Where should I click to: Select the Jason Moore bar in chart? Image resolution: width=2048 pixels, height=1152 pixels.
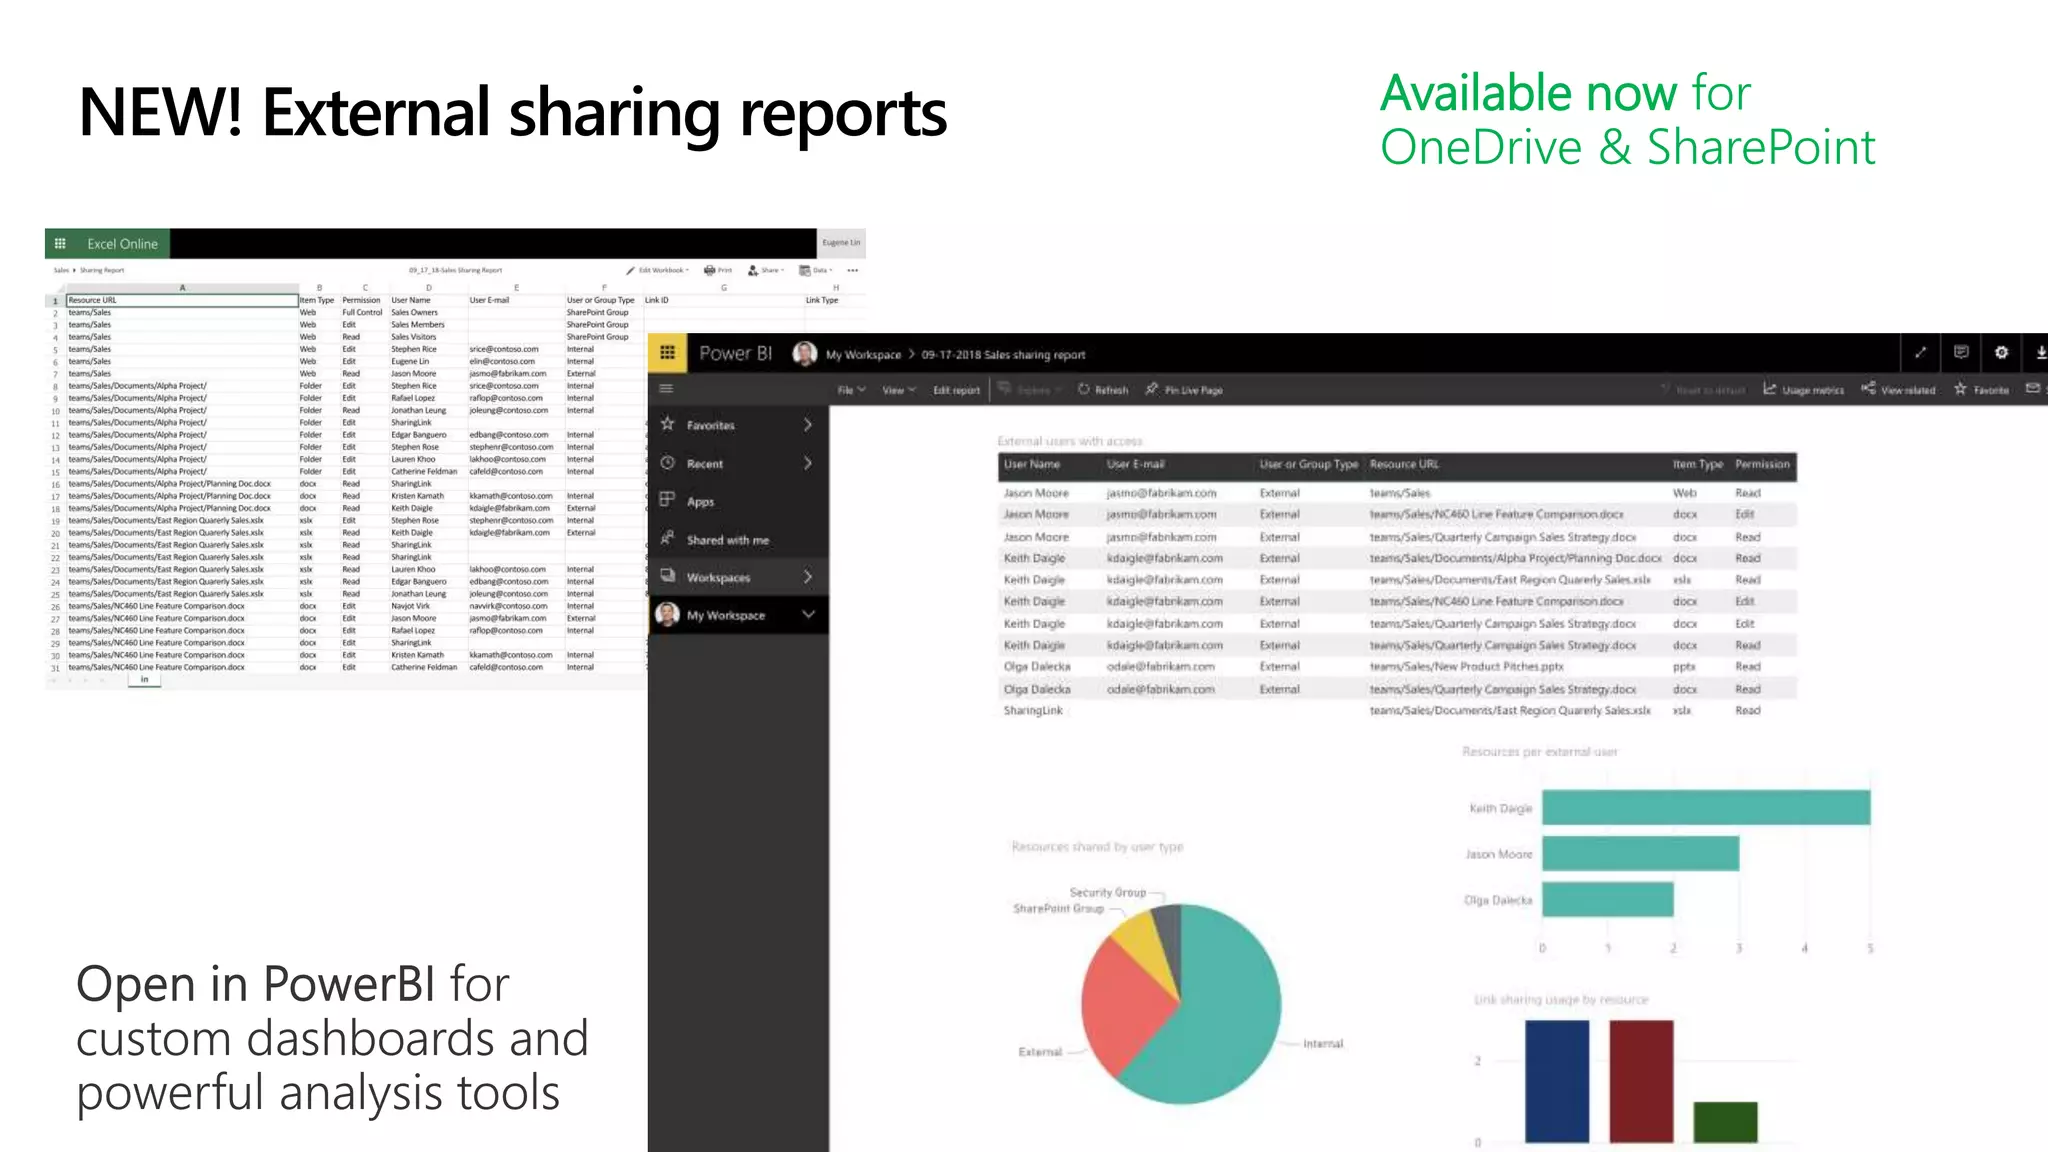(1640, 853)
